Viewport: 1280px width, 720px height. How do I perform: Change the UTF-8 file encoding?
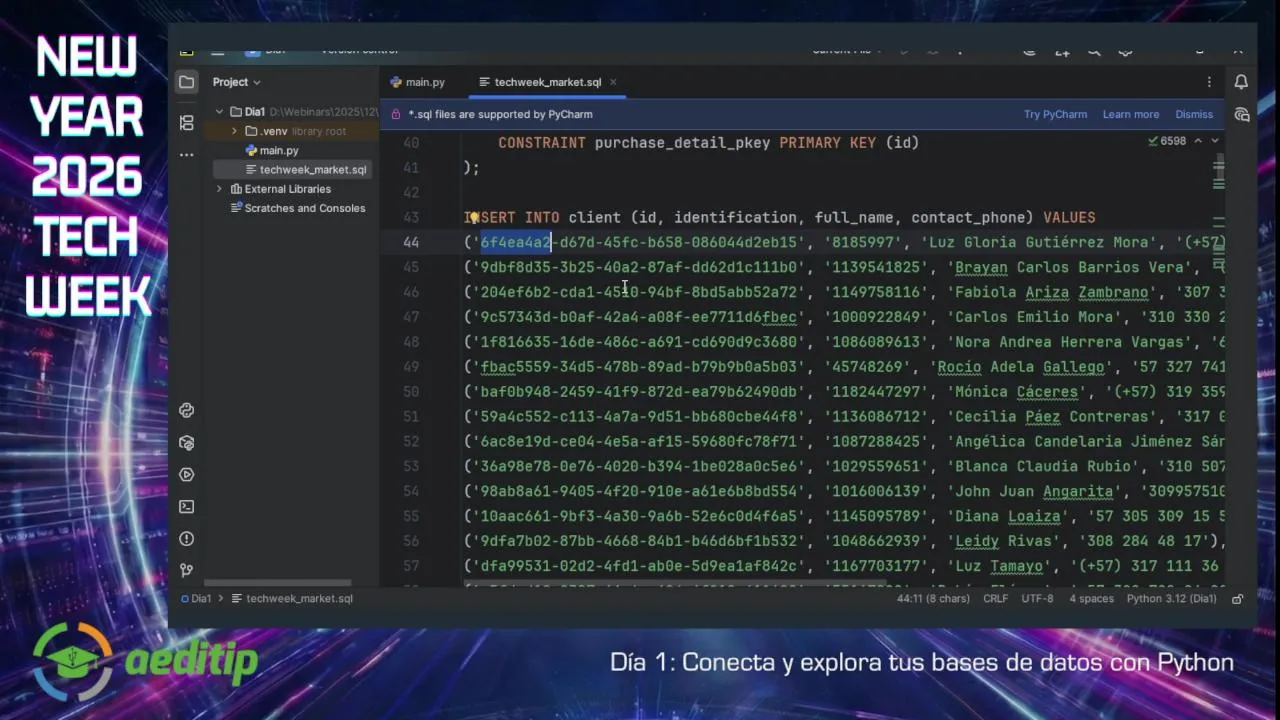tap(1037, 599)
